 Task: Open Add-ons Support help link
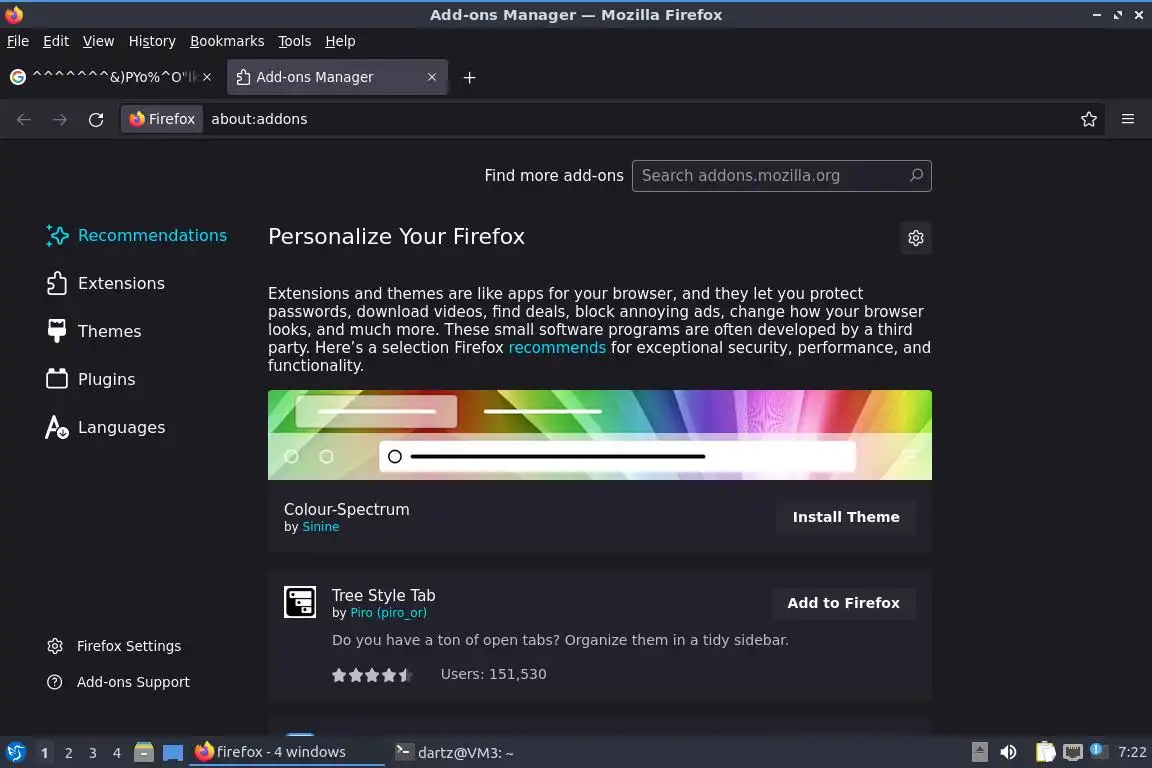[118, 682]
